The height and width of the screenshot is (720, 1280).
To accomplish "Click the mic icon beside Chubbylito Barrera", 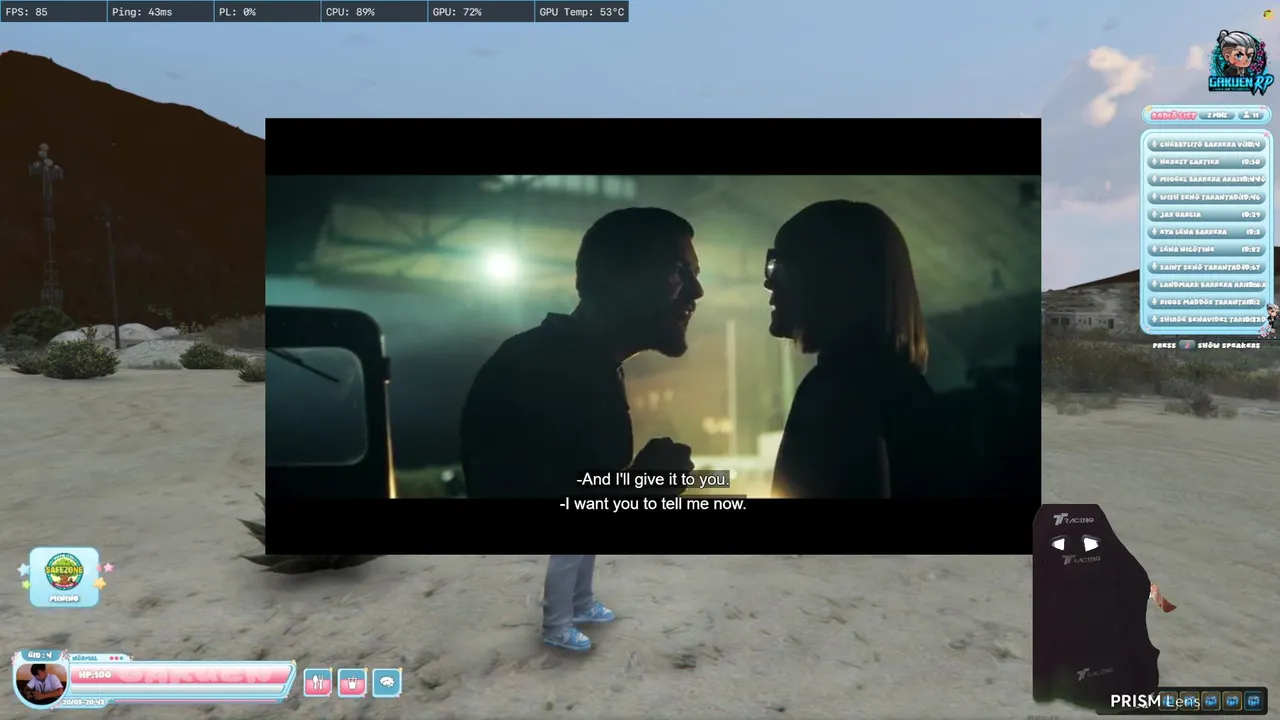I will tap(1155, 144).
